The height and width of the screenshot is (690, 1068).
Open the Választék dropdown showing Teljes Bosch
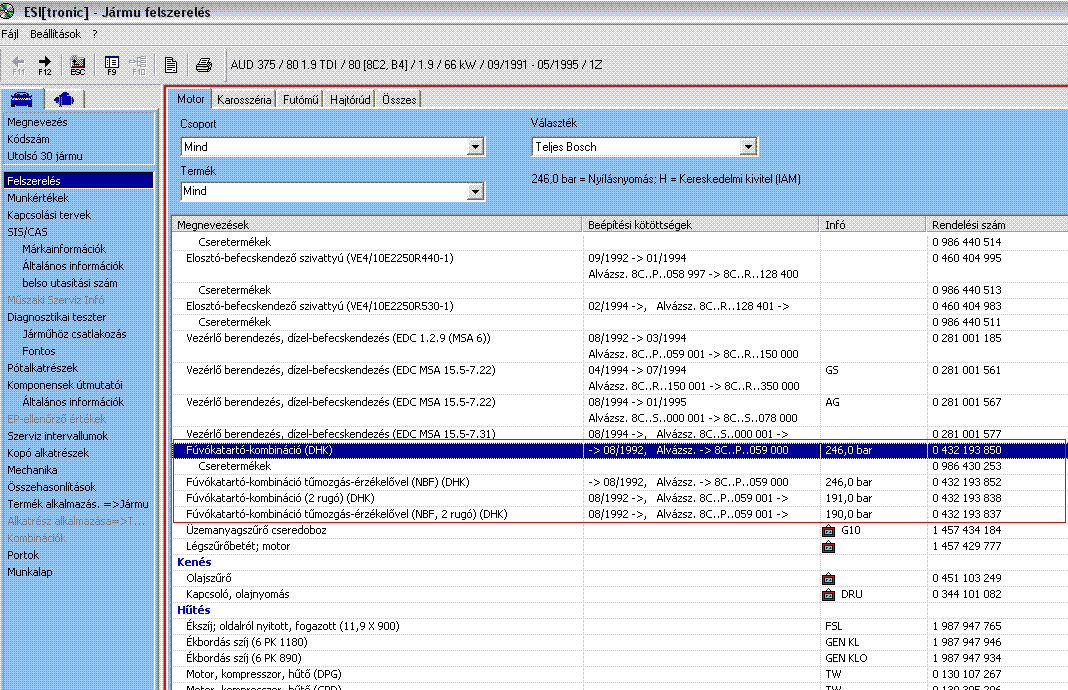749,146
